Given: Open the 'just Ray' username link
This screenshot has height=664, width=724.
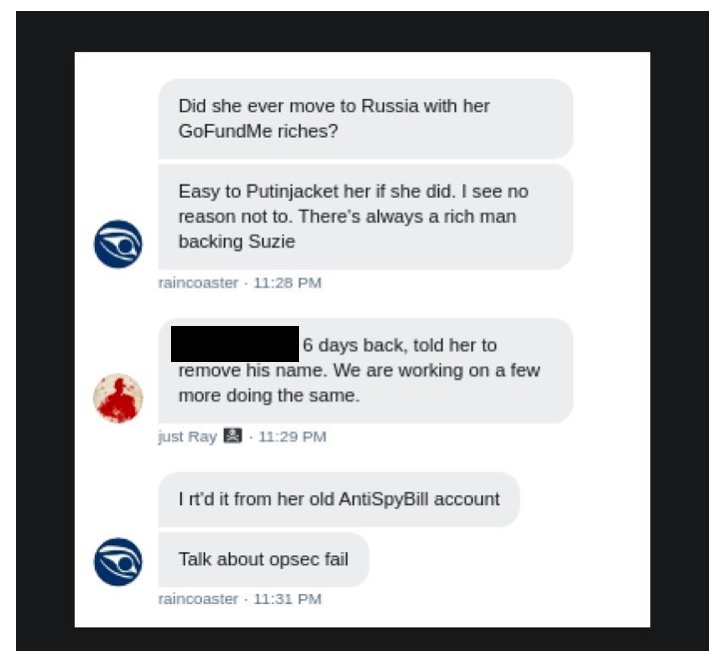Looking at the screenshot, I should tap(187, 436).
